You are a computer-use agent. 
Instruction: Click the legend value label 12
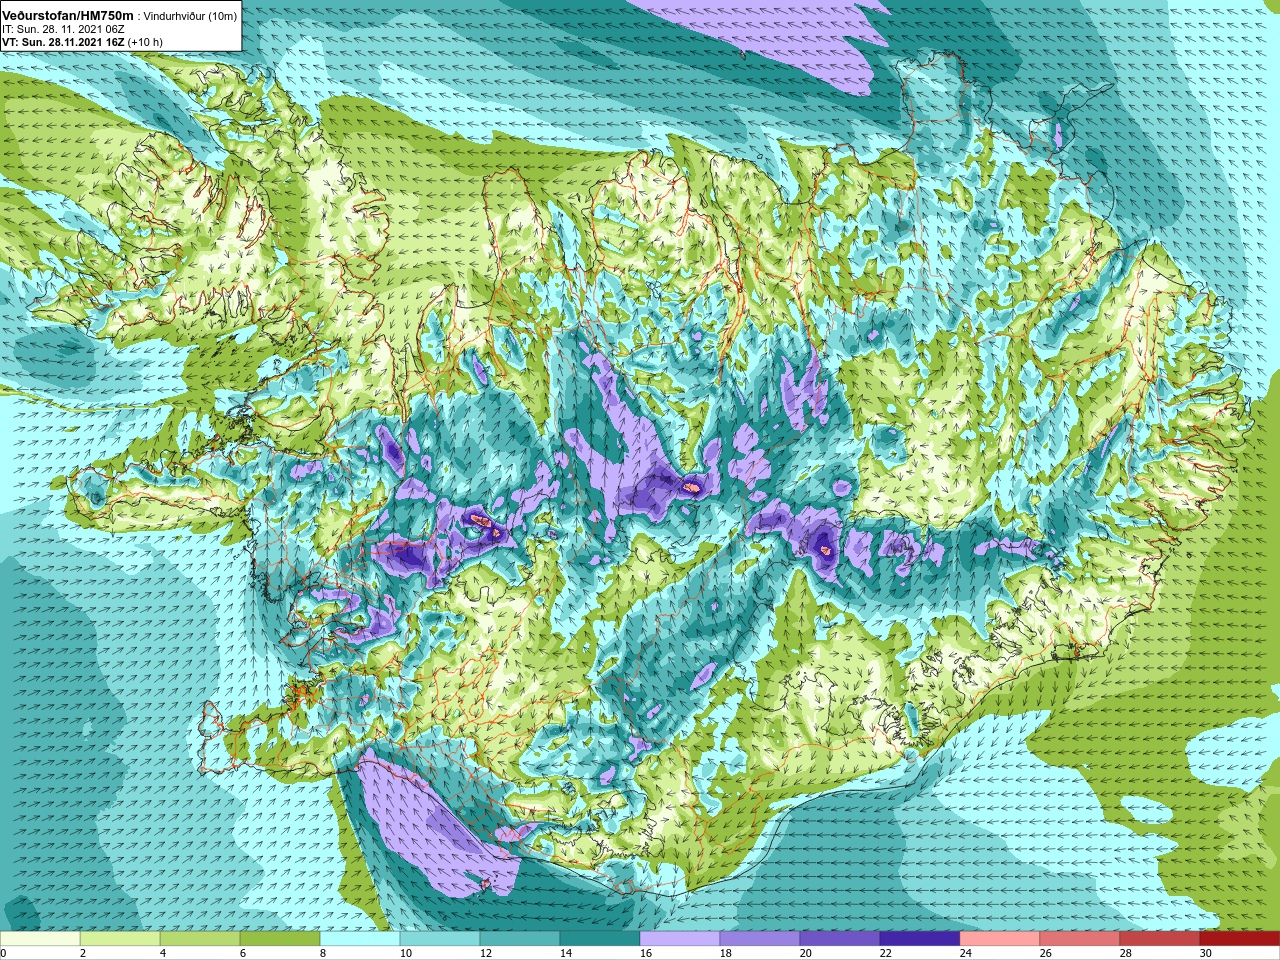pos(486,953)
